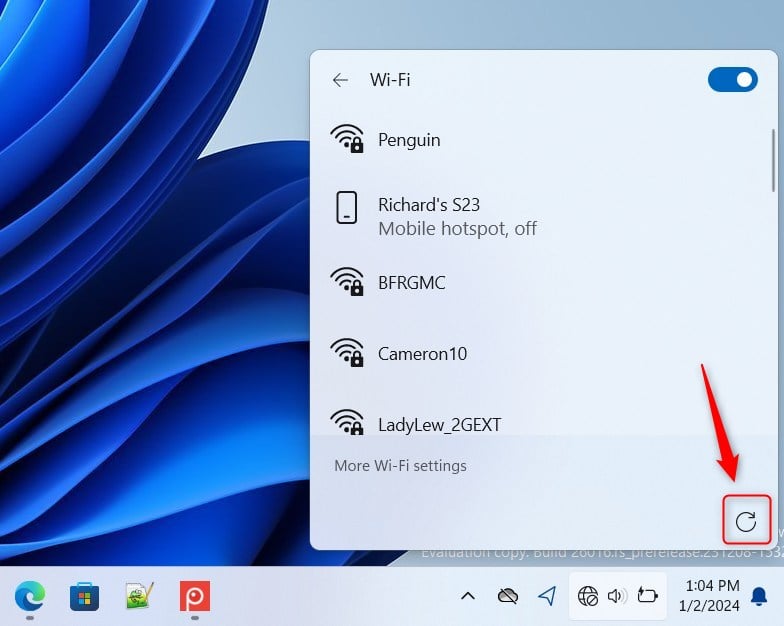Launch Microsoft Store from the taskbar
Screen dimensions: 784x626
84,596
